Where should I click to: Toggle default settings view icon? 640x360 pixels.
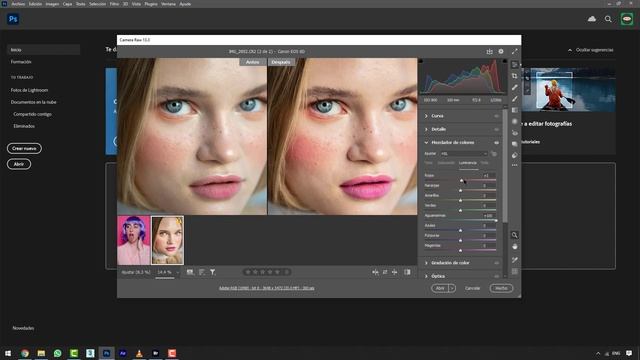click(x=407, y=272)
